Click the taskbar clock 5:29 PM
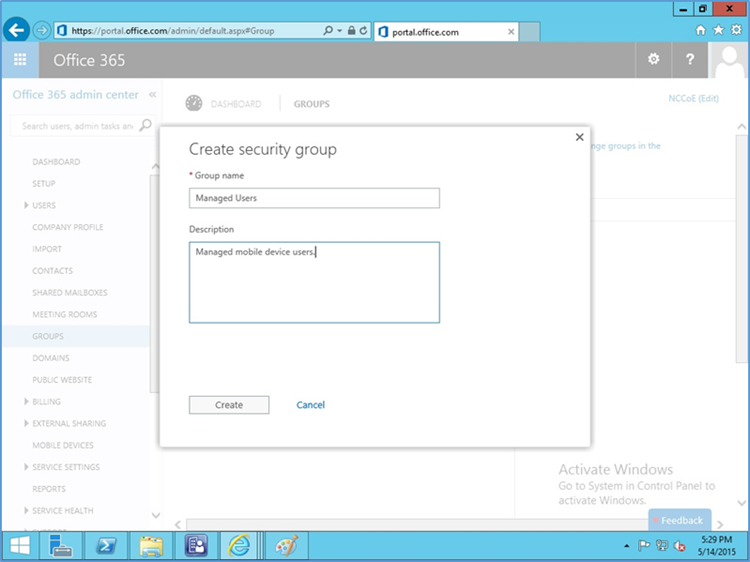Viewport: 750px width, 562px height. pyautogui.click(x=717, y=540)
